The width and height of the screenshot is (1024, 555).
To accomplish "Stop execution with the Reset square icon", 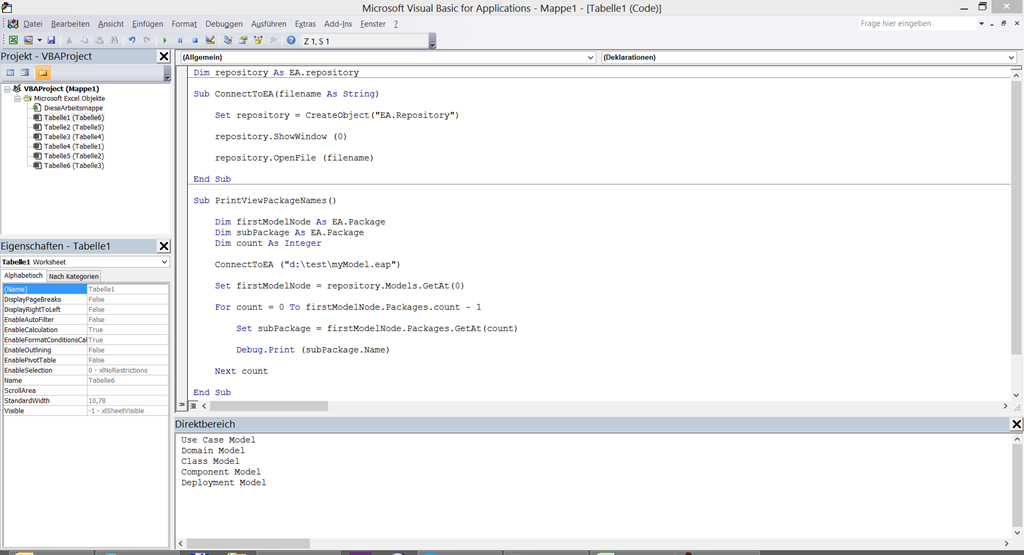I will (195, 40).
